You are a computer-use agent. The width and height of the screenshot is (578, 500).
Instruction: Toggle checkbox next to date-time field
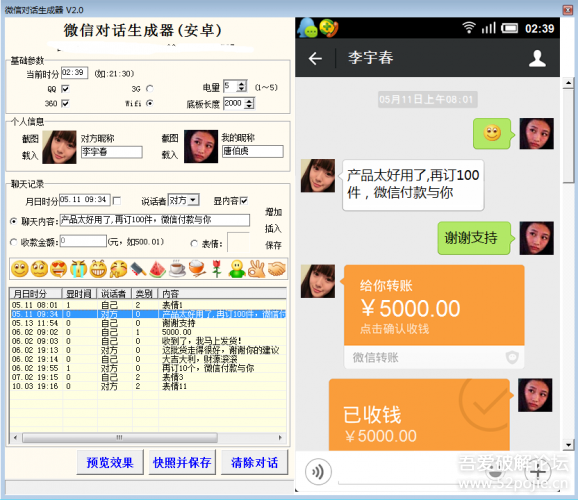(117, 201)
